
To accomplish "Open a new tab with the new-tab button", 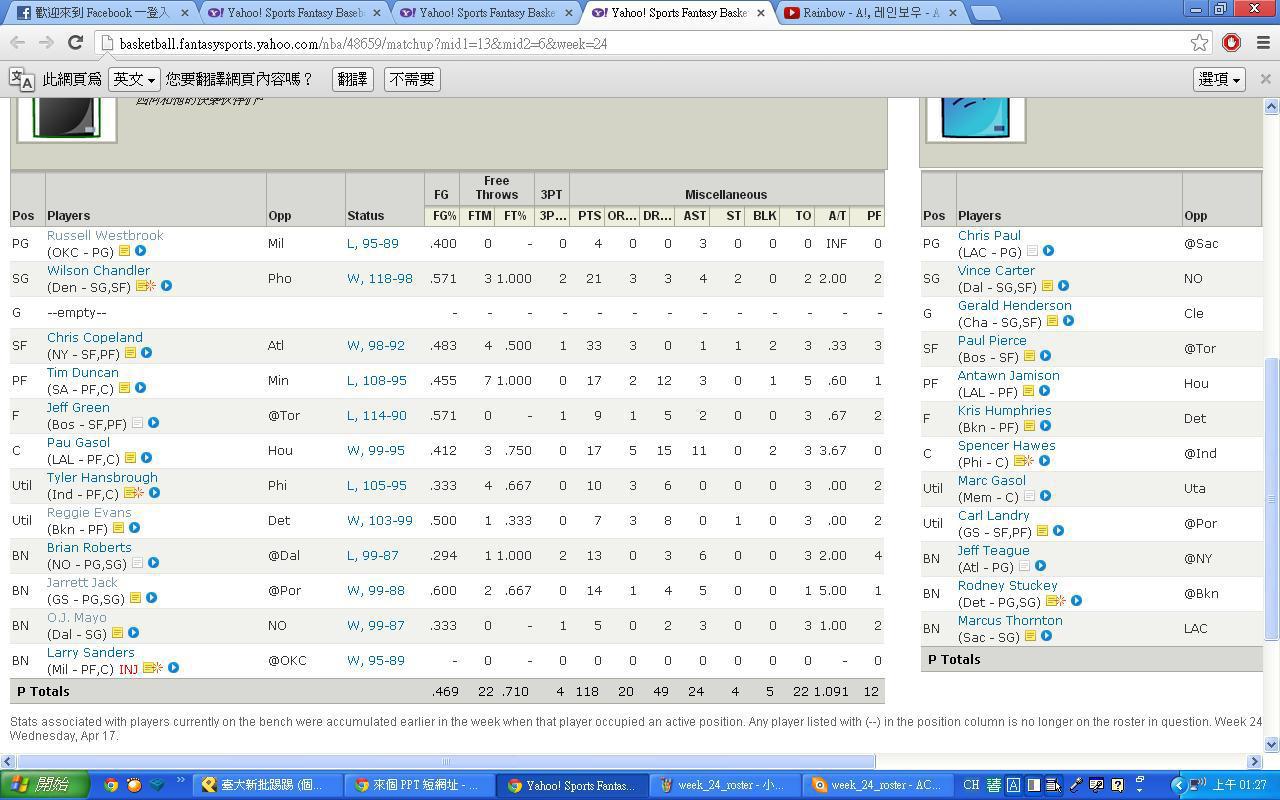I will click(985, 13).
